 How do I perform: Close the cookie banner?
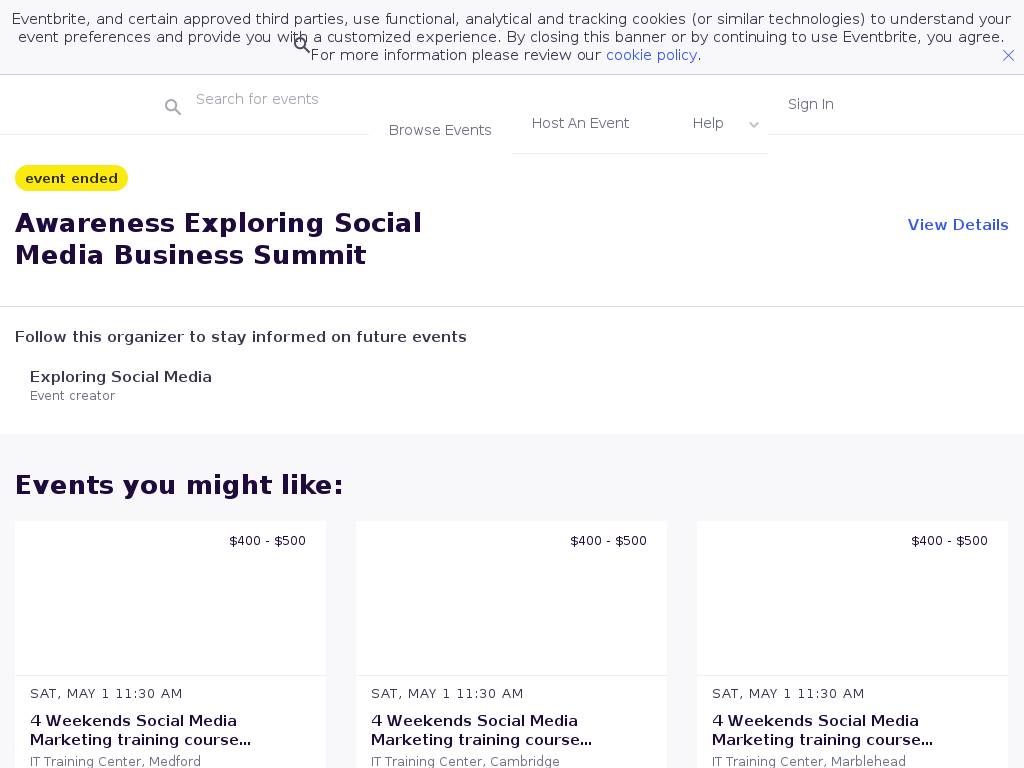coord(1008,56)
